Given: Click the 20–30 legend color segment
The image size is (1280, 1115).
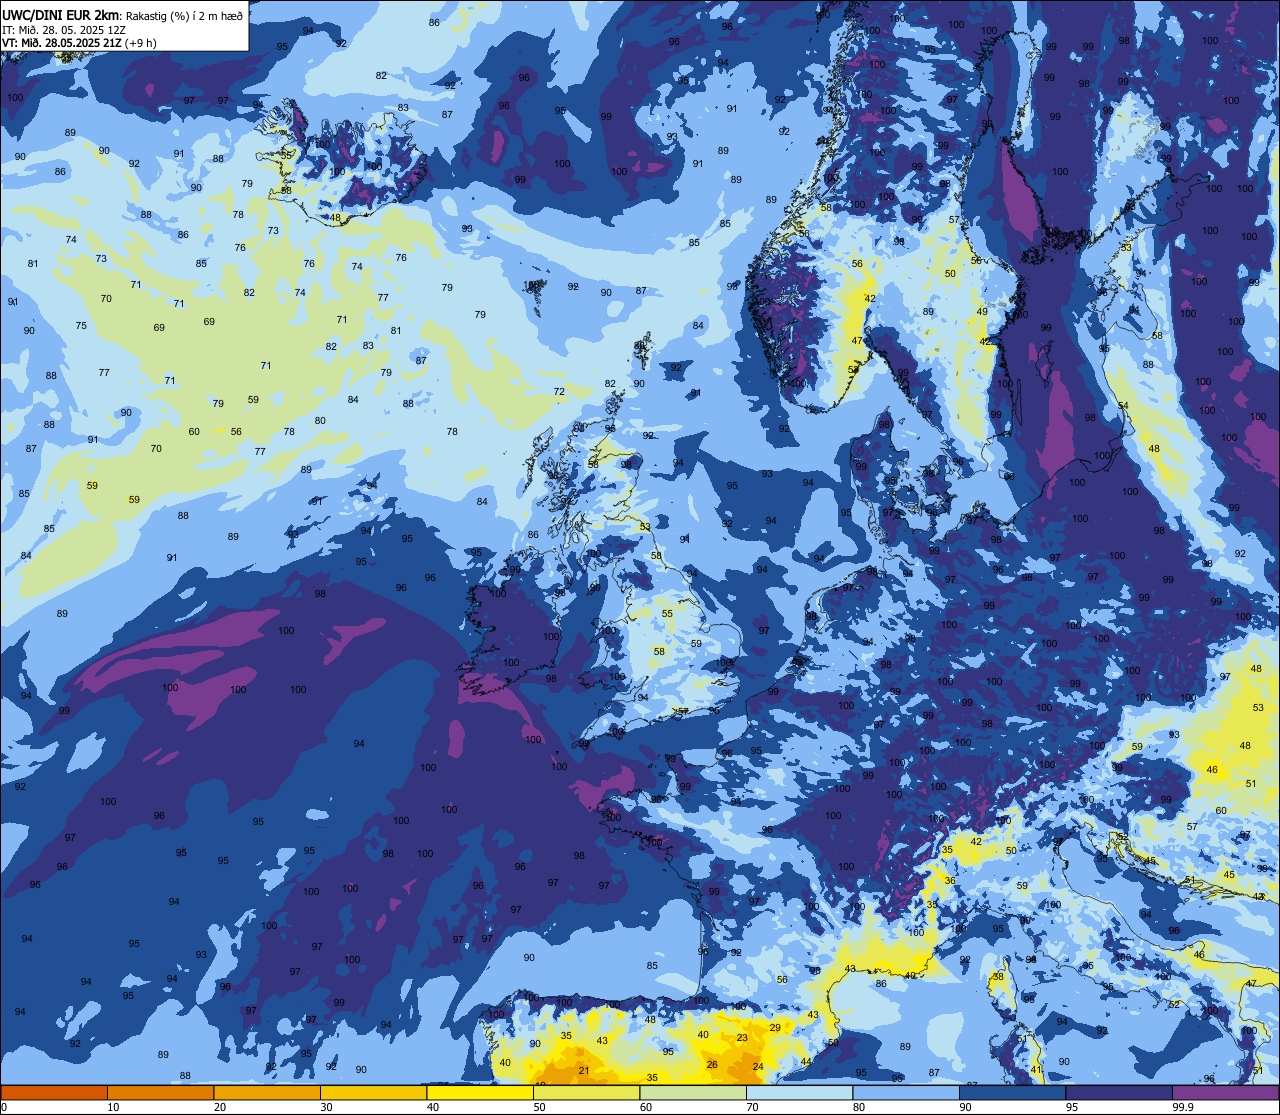Looking at the screenshot, I should point(267,1092).
